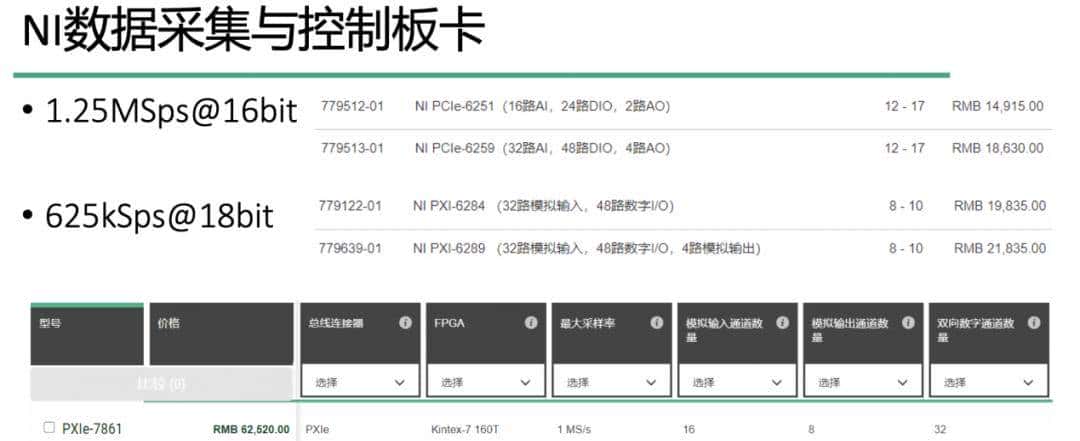
Task: Click info icon beside 模拟输出通道数量 header
Action: coord(908,322)
